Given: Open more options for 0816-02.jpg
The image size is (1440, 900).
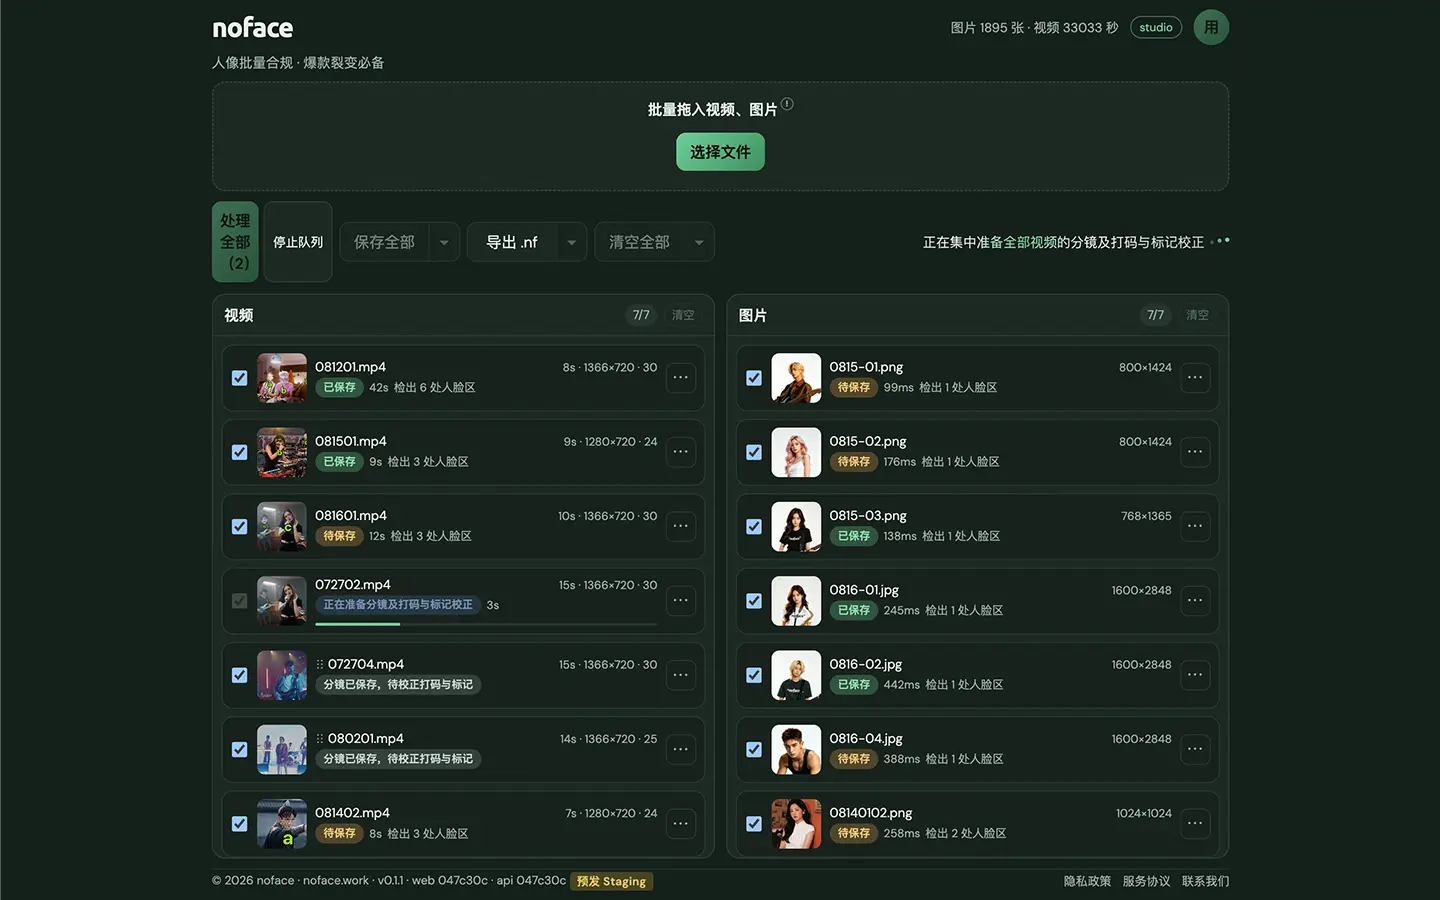Looking at the screenshot, I should coord(1195,675).
